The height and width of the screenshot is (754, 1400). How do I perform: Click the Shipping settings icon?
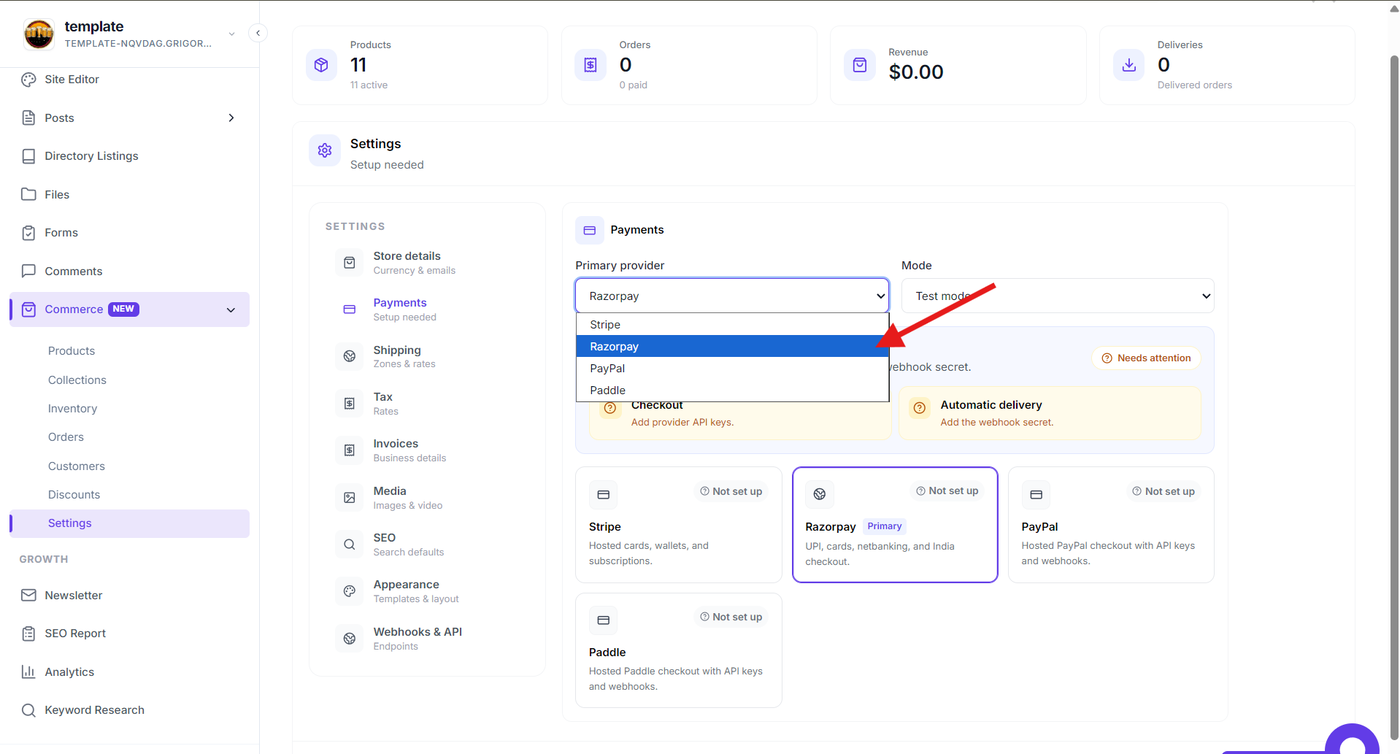349,356
